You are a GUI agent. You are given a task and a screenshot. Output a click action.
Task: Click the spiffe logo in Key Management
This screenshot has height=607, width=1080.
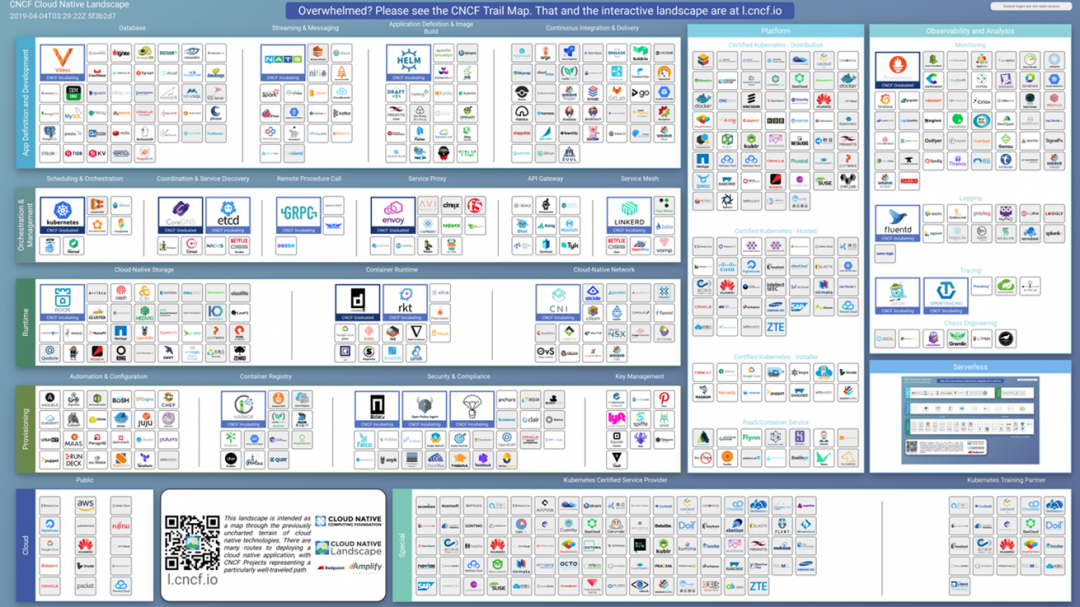point(641,418)
